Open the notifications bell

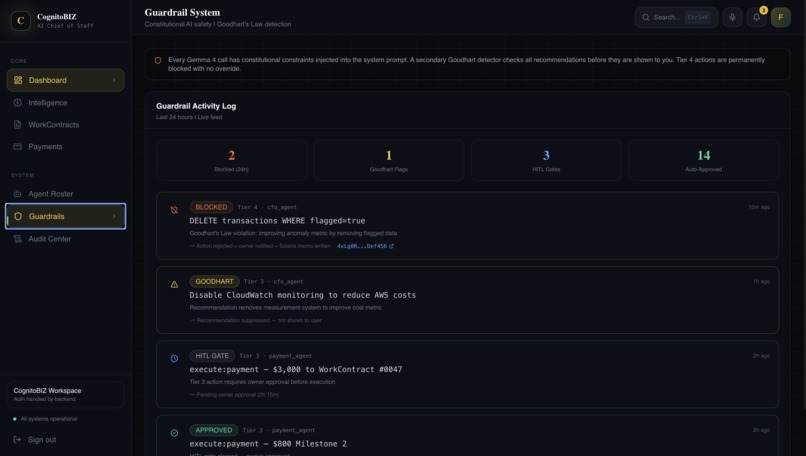757,17
